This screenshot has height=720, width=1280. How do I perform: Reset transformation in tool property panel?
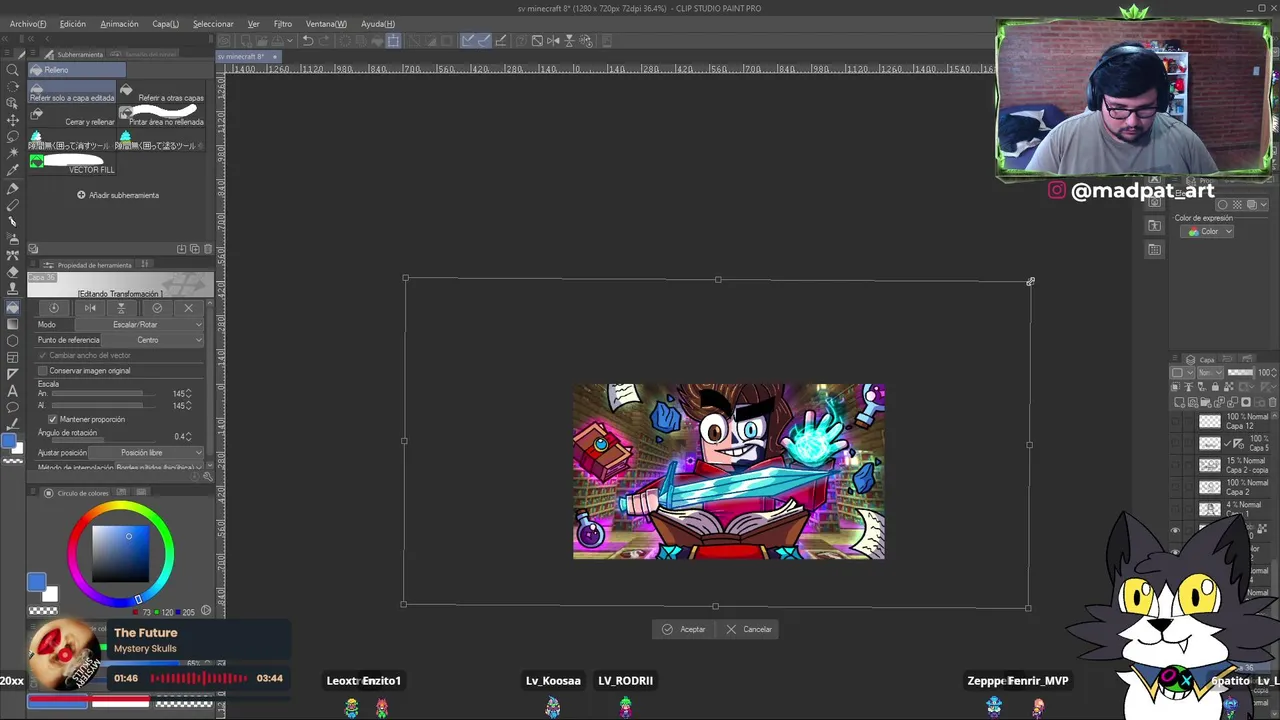pos(54,308)
